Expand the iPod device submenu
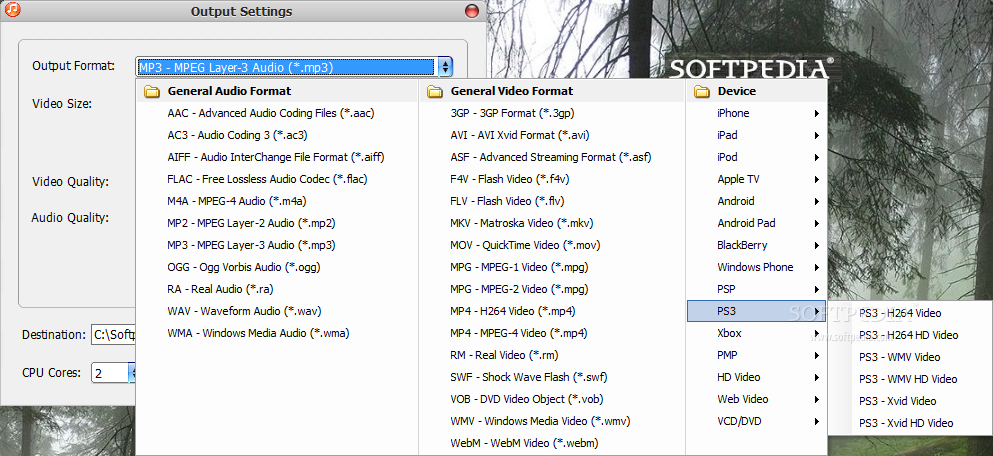Image resolution: width=993 pixels, height=456 pixels. [757, 157]
